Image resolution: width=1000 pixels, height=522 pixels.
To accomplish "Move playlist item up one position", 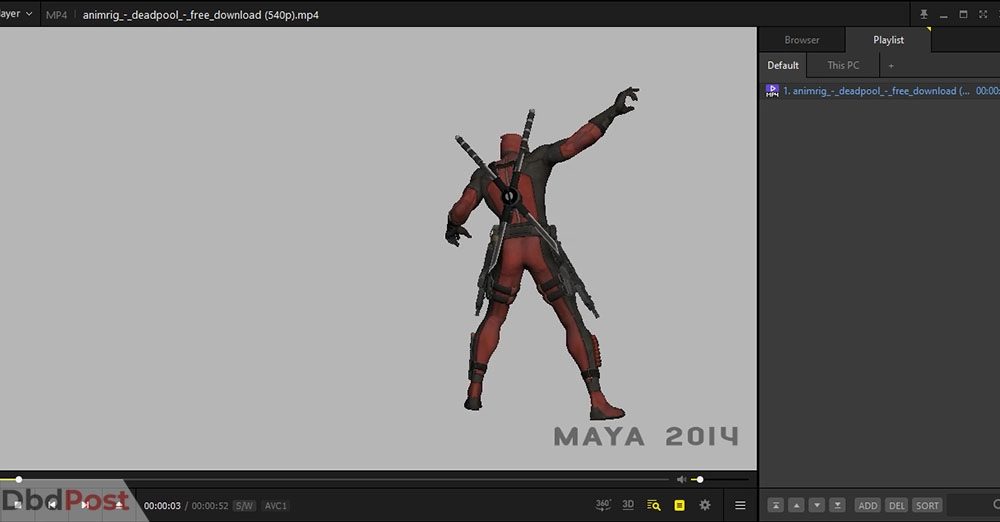I will pos(796,505).
